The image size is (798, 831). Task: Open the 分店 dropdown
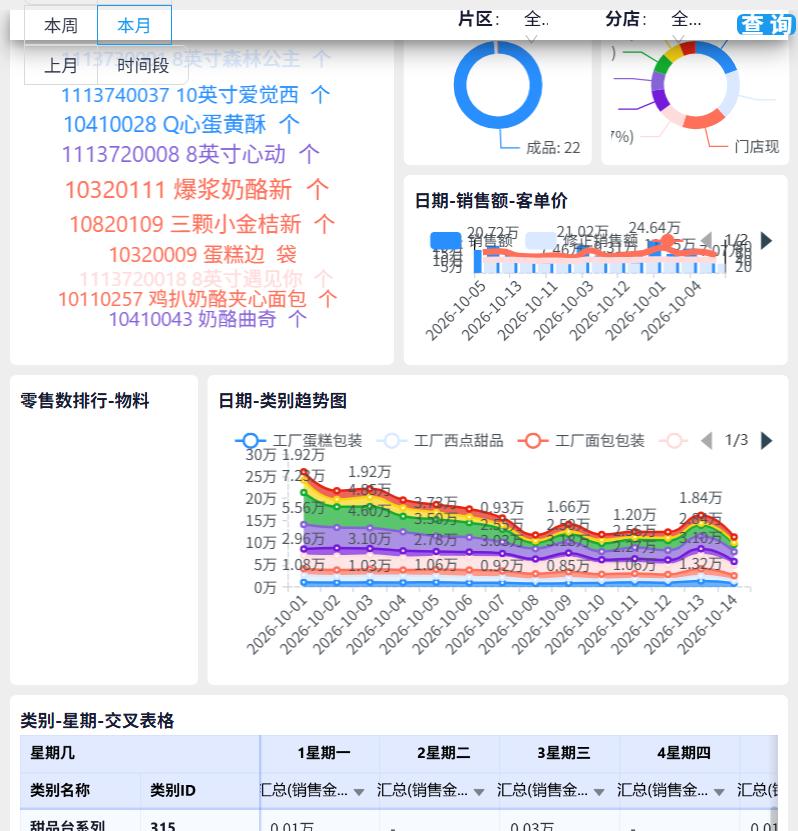(686, 20)
